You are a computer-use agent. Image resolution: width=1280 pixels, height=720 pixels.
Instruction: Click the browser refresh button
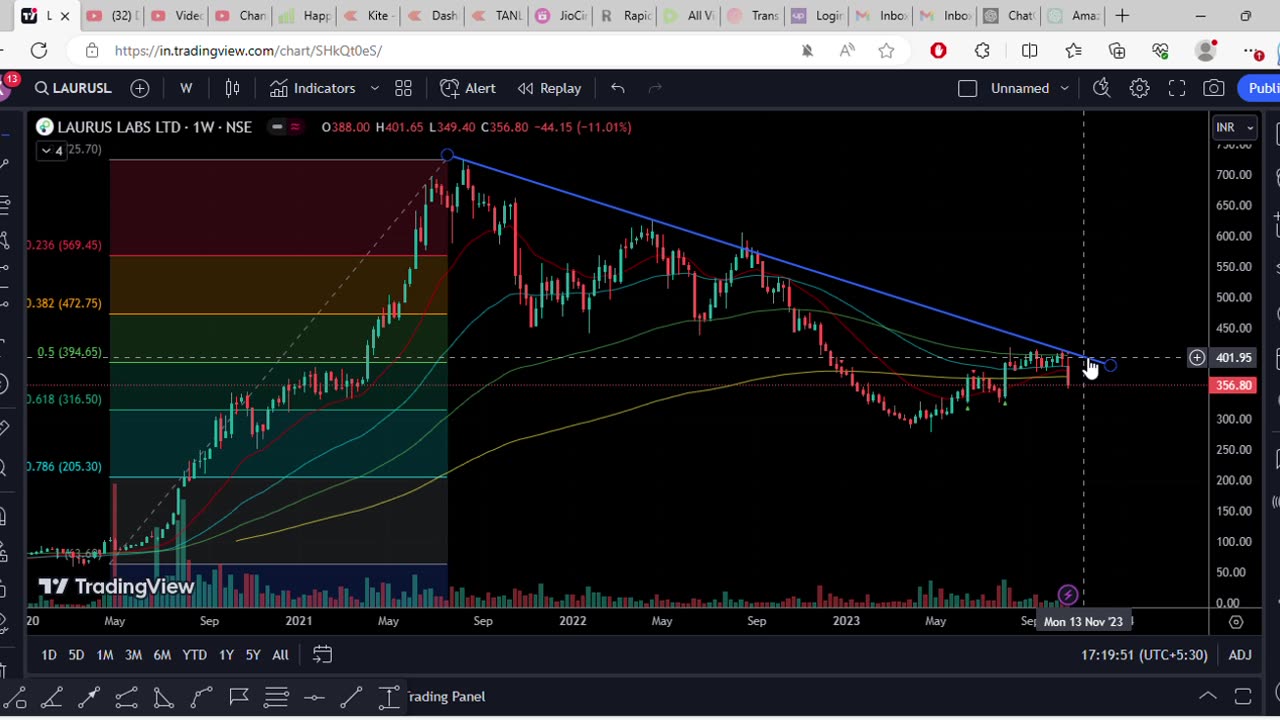tap(39, 50)
